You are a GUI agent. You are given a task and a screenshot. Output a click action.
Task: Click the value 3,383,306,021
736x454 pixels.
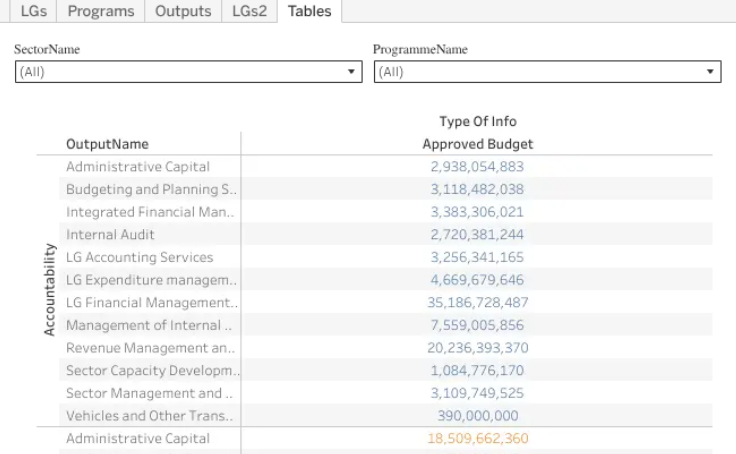click(477, 212)
